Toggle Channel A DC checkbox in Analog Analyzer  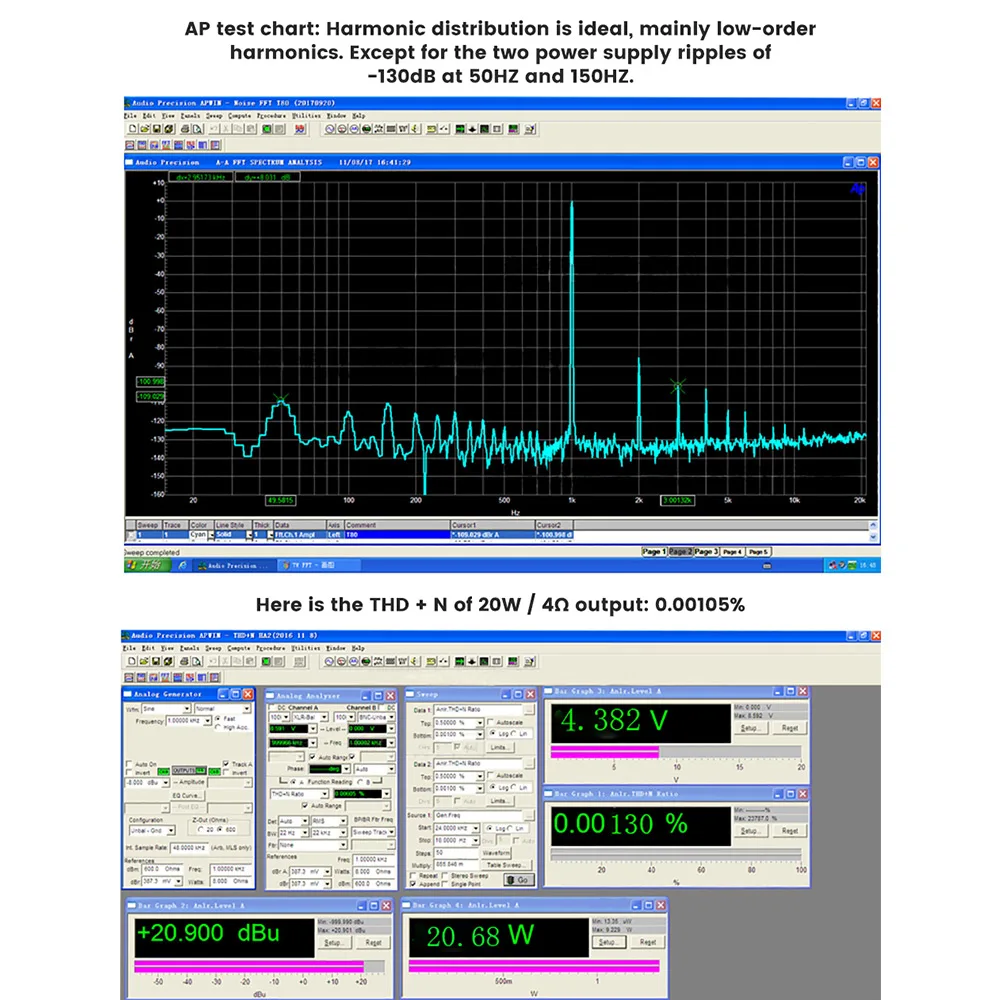272,707
